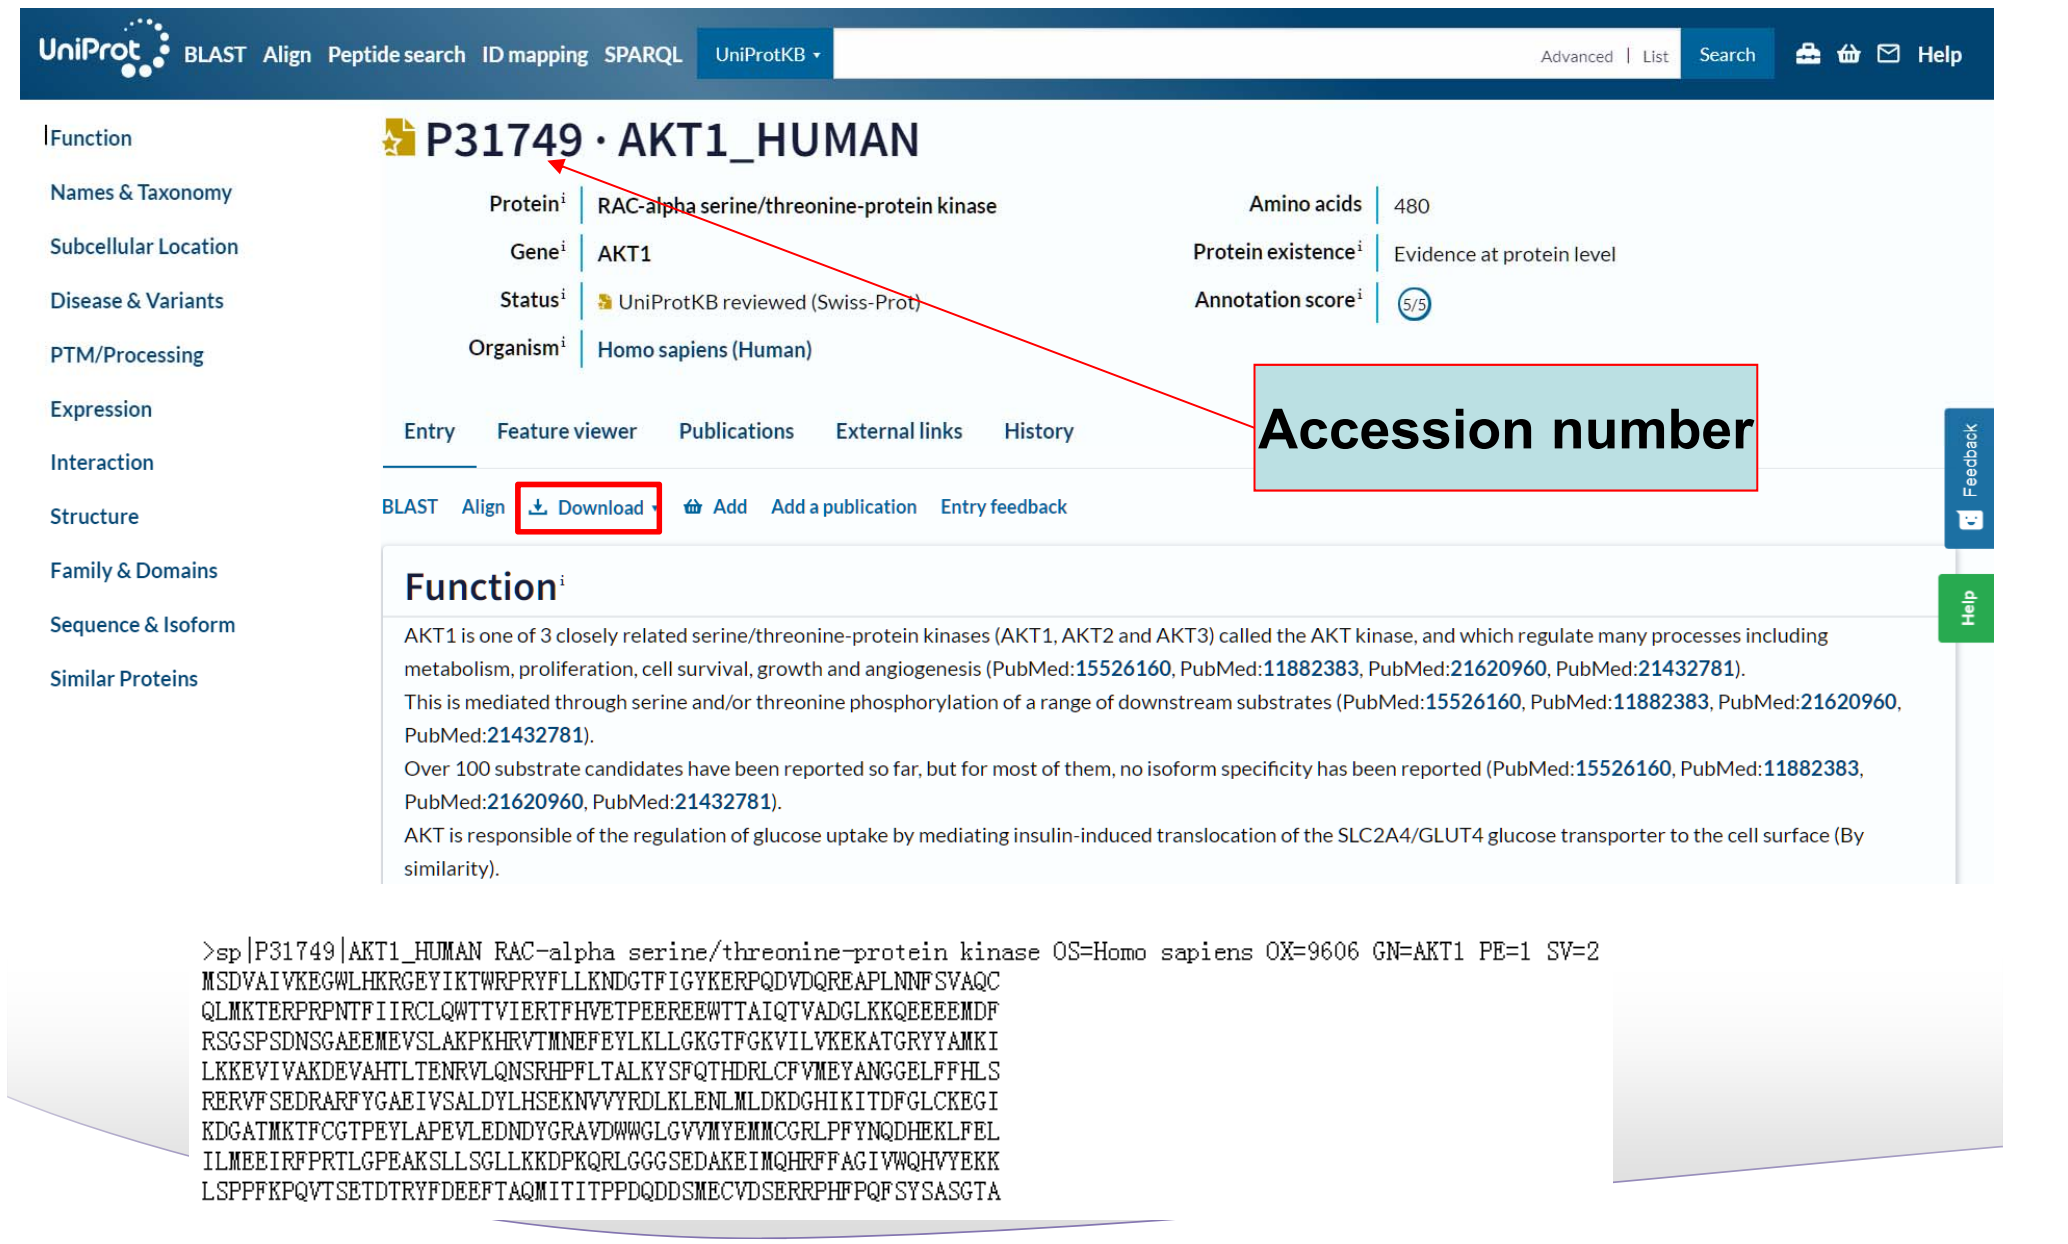The height and width of the screenshot is (1244, 2068).
Task: Switch to the Publications tab
Action: pos(736,430)
